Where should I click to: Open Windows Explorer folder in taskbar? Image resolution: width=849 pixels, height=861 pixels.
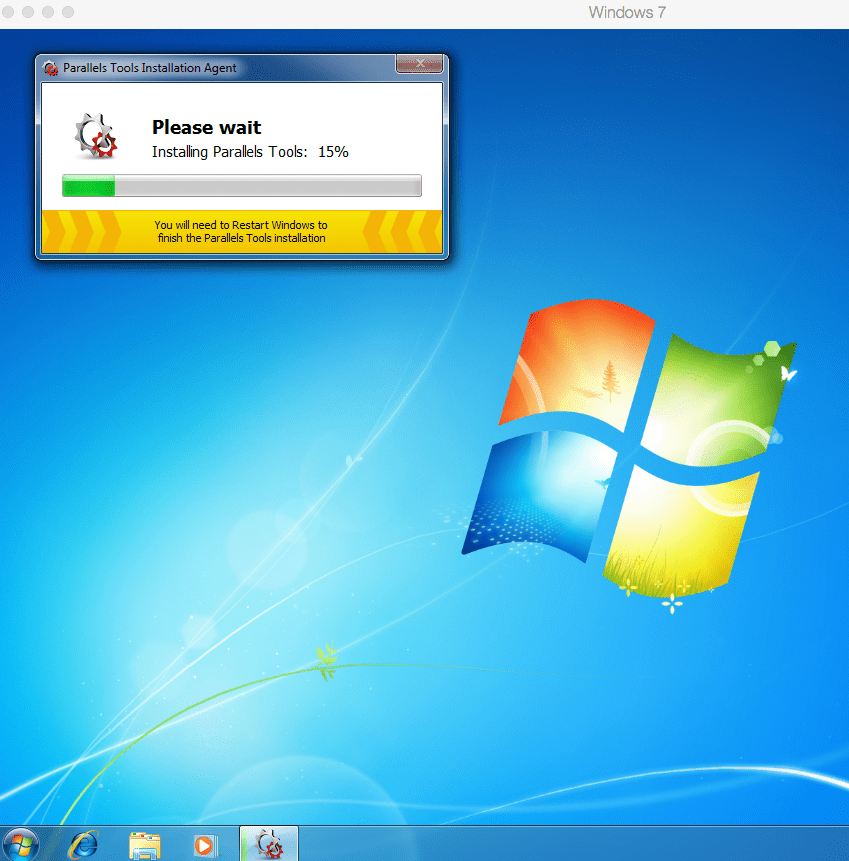tap(144, 846)
